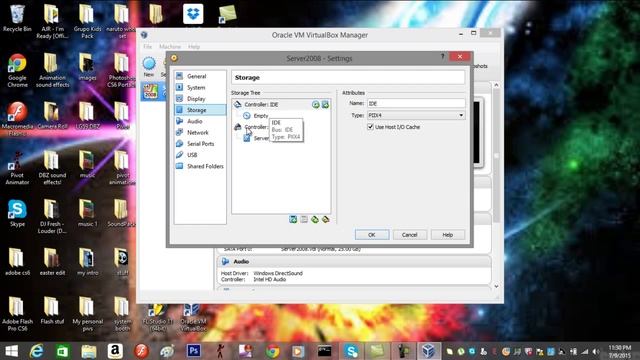Click New toolbar icon in VirtualBox Manager
This screenshot has width=640, height=360.
(149, 67)
